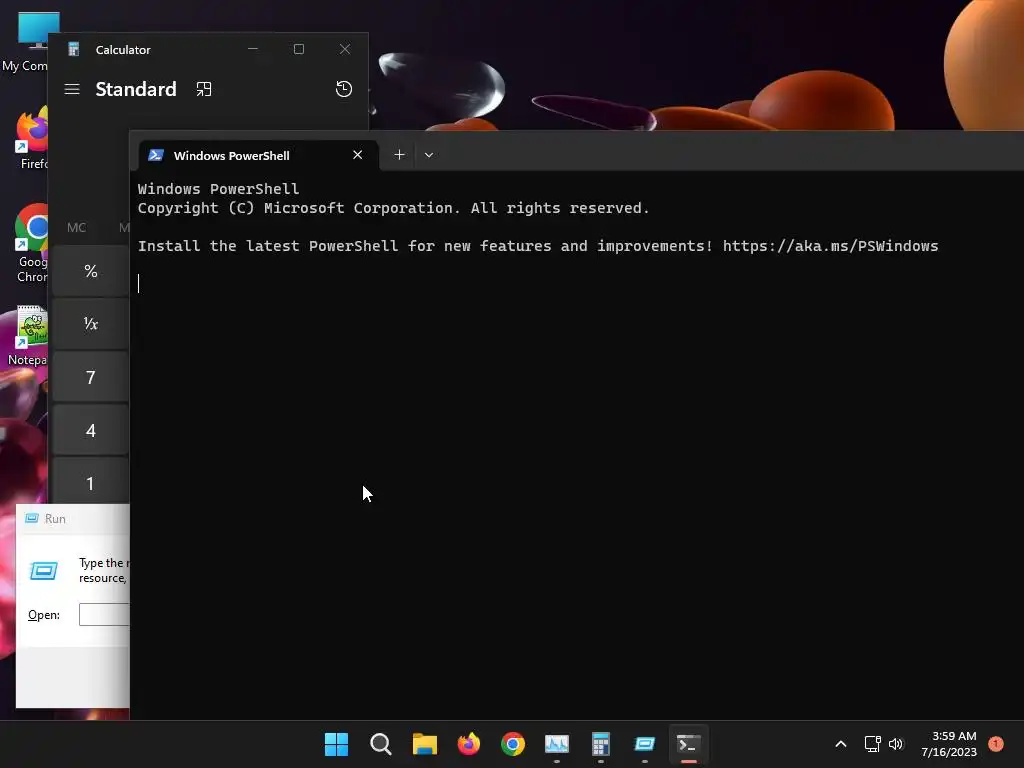Show hidden system tray icons
Screen dimensions: 1024x768
tap(840, 744)
